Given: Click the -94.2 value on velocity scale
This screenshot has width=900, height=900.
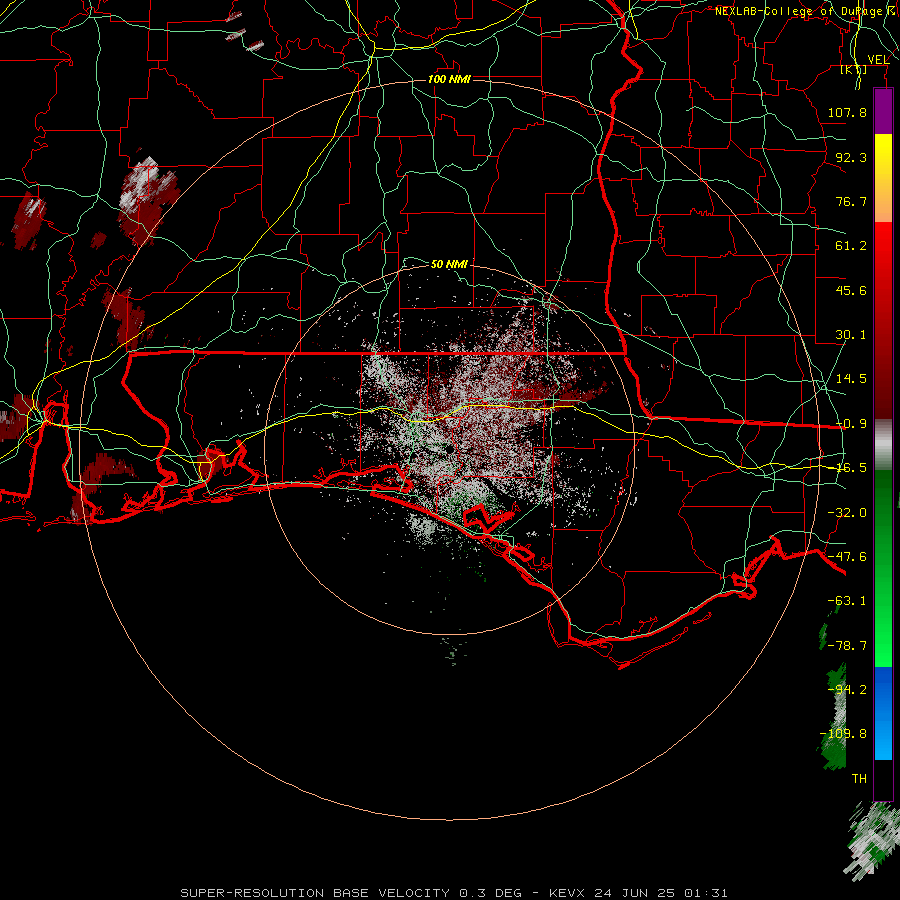Looking at the screenshot, I should (x=847, y=689).
